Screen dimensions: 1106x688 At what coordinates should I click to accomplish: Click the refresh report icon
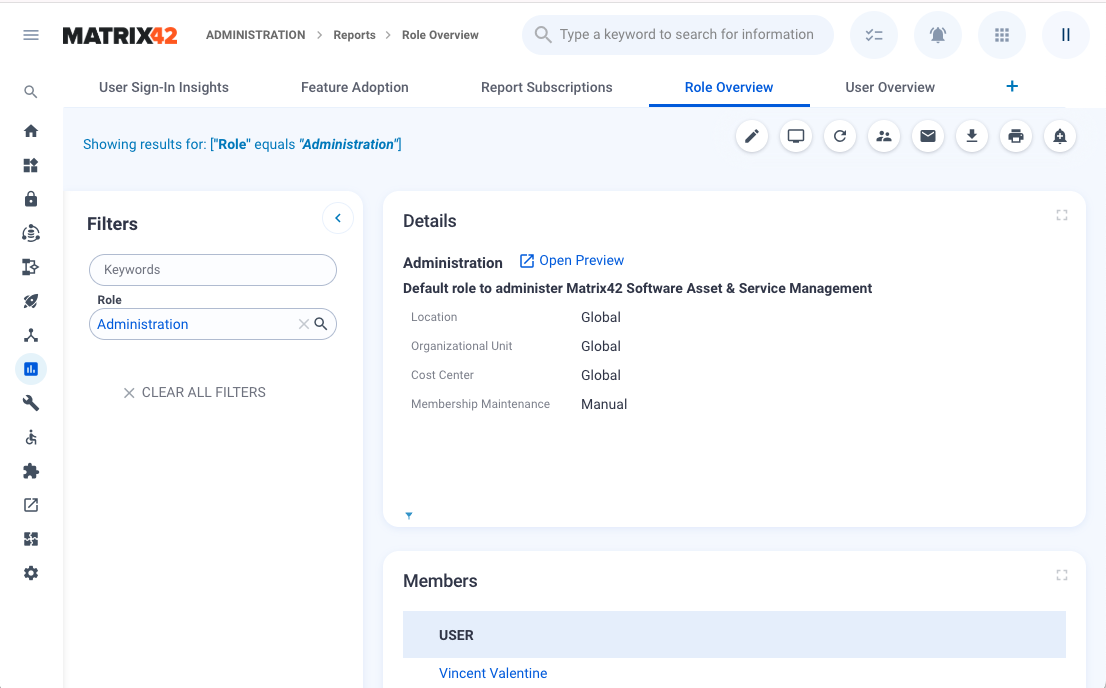[x=840, y=136]
